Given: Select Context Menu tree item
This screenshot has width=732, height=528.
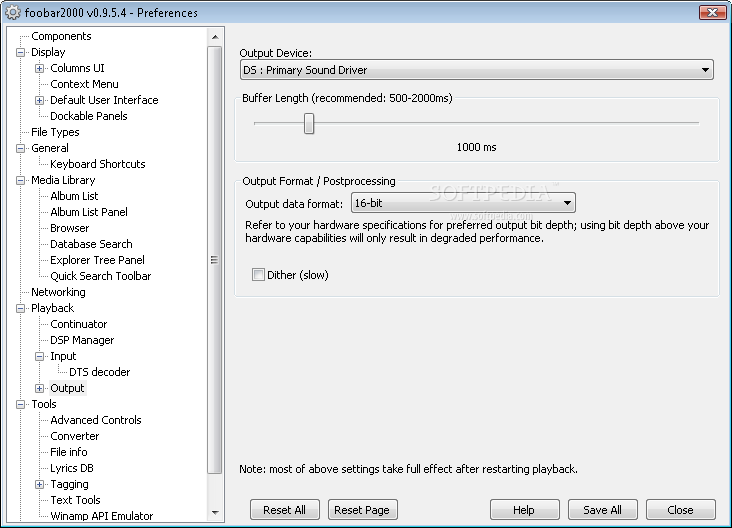Looking at the screenshot, I should click(84, 84).
